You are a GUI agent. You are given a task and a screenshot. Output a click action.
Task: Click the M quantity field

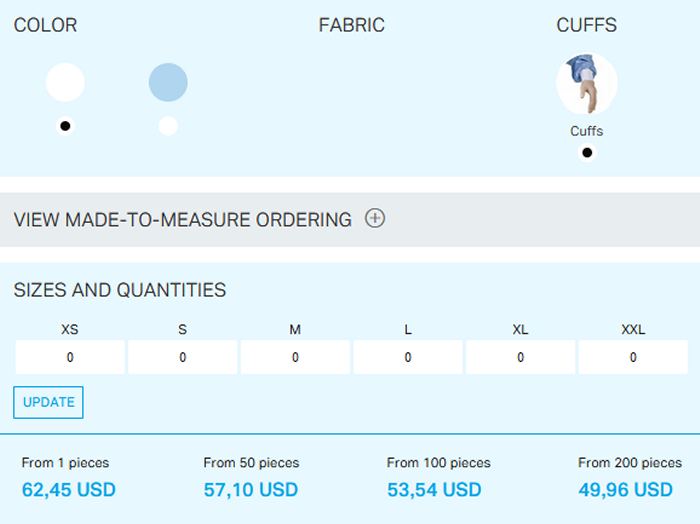pyautogui.click(x=295, y=357)
